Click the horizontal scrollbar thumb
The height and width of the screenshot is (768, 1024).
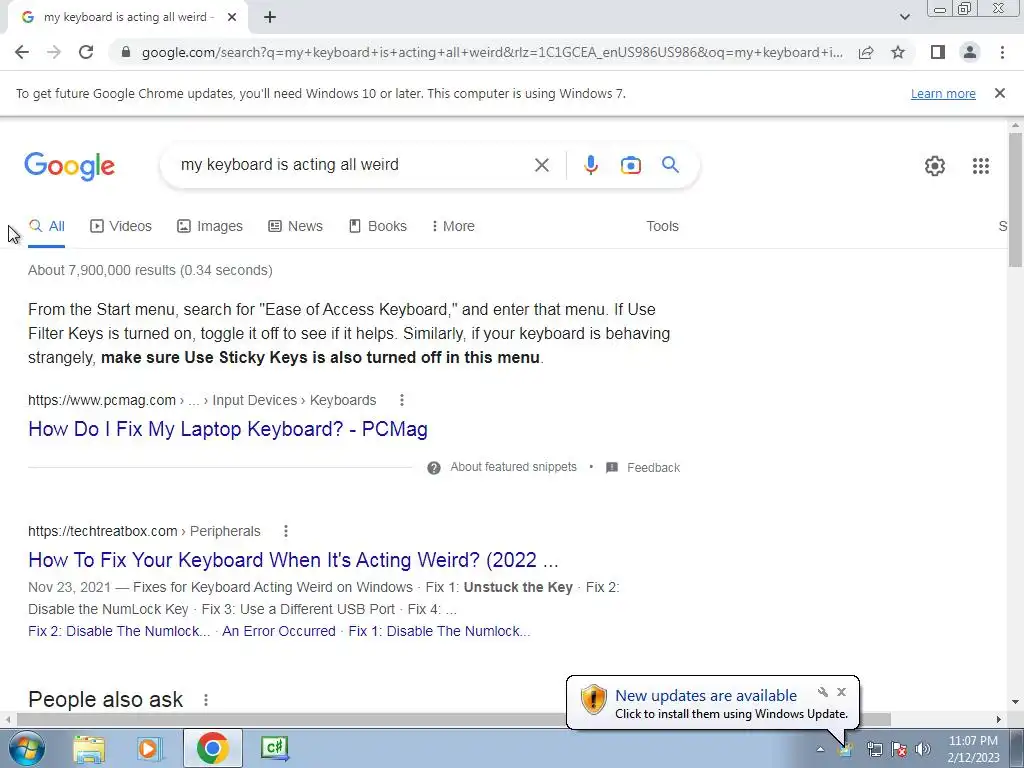454,719
